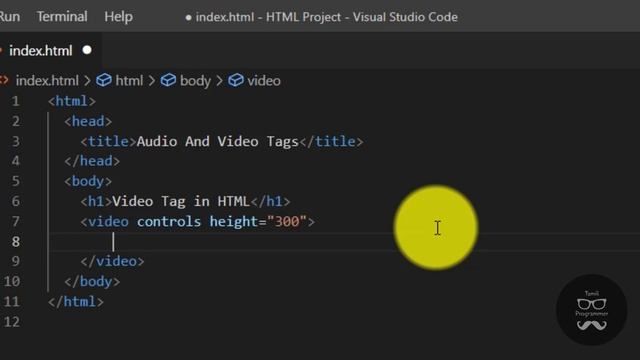Image resolution: width=640 pixels, height=360 pixels.
Task: Click the 'height' attribute name
Action: coord(234,221)
